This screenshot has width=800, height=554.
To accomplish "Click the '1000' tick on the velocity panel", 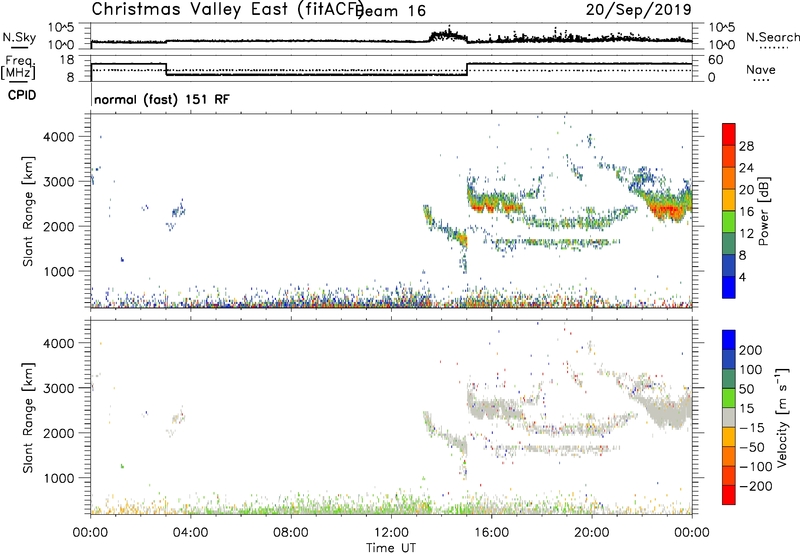I will pyautogui.click(x=59, y=478).
